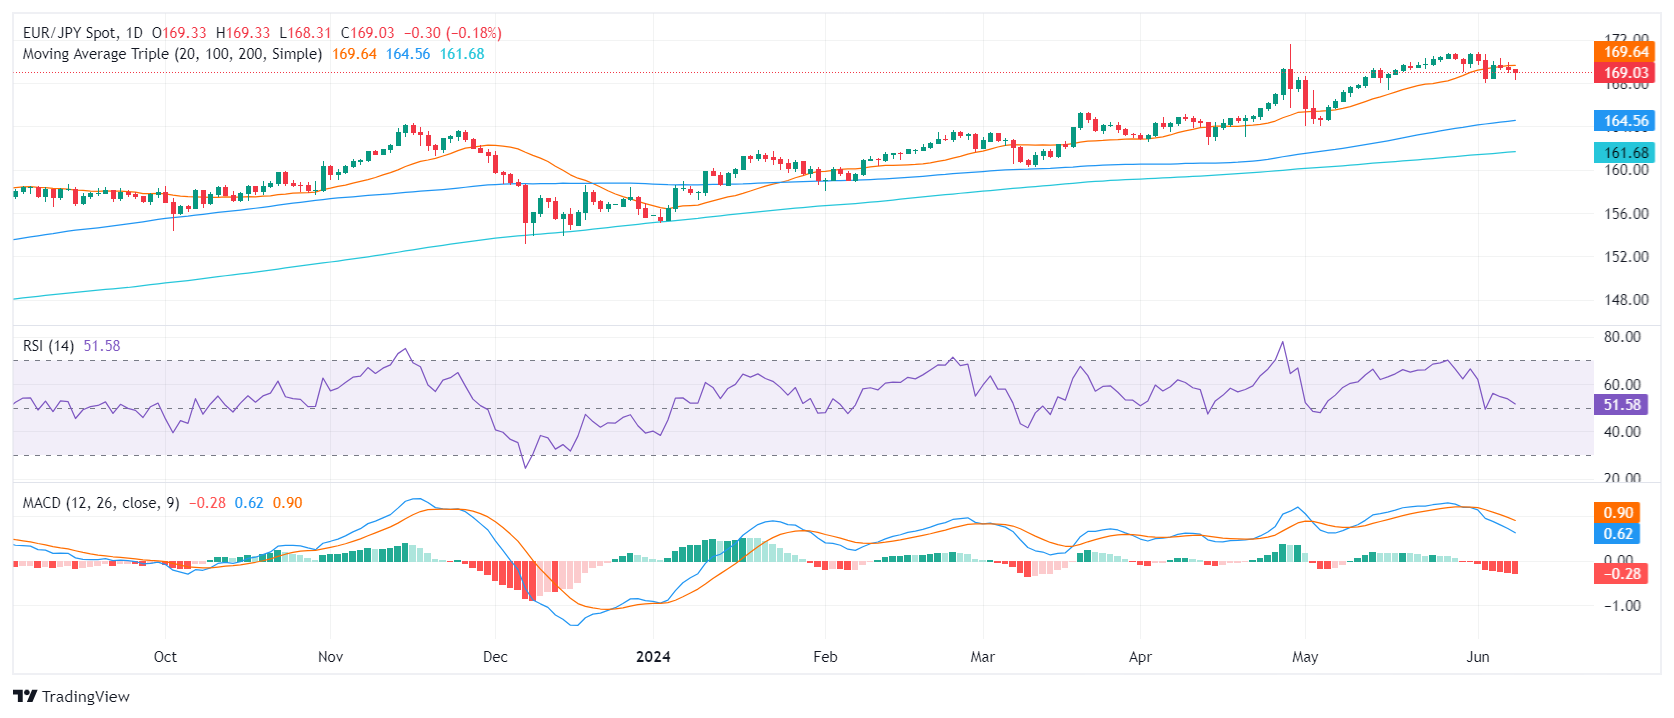The height and width of the screenshot is (718, 1674).
Task: Select the teal 161.68 tag on price axis
Action: click(1625, 153)
